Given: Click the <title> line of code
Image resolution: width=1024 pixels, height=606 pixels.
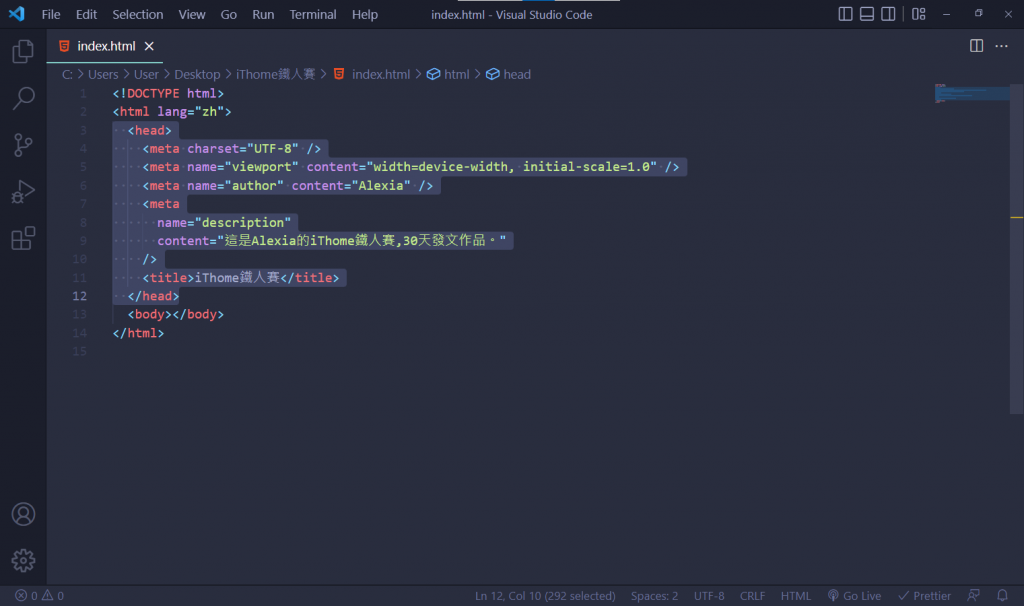Looking at the screenshot, I should (x=241, y=278).
